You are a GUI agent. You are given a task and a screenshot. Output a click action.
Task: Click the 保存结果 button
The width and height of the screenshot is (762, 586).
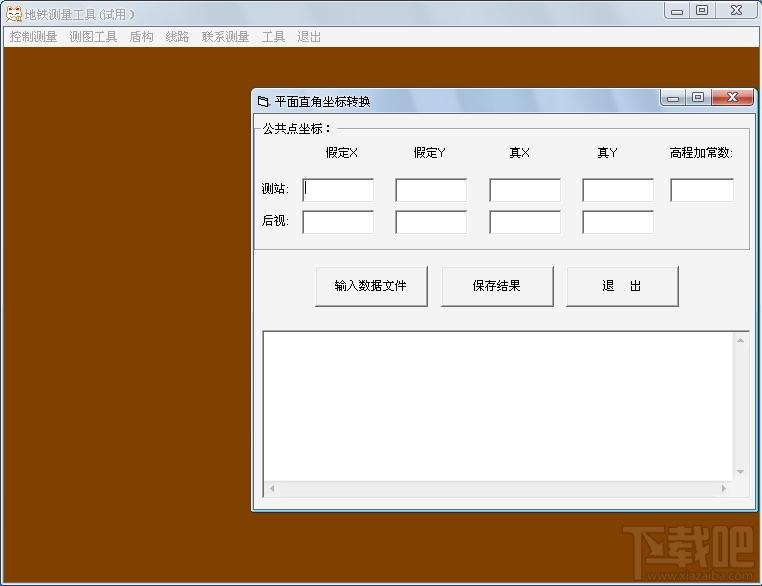(497, 286)
